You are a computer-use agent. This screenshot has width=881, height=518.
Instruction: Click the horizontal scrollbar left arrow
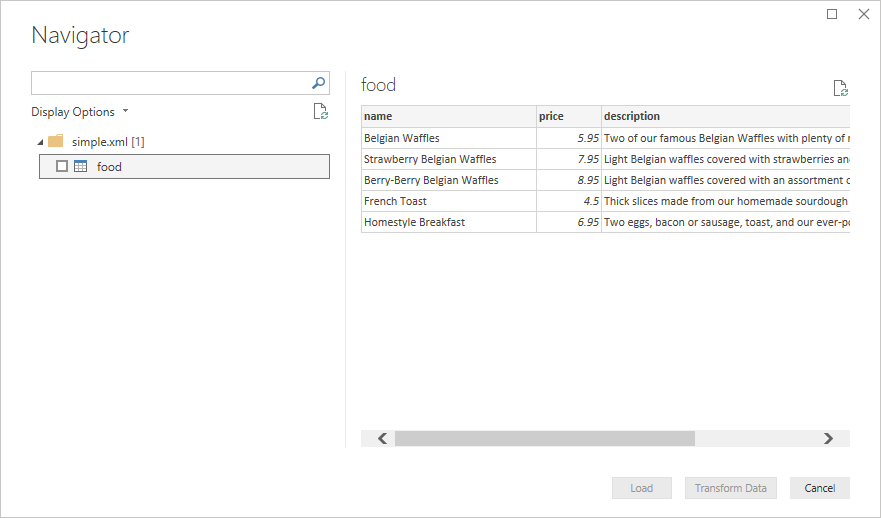pyautogui.click(x=382, y=438)
